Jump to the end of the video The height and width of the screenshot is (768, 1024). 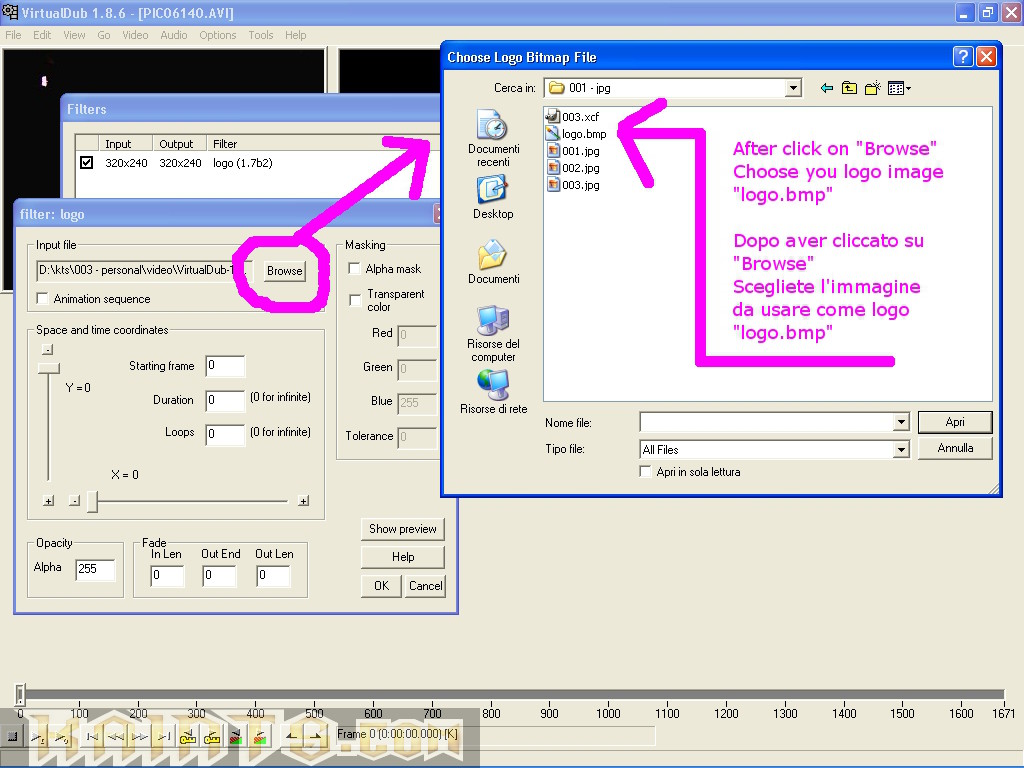[x=164, y=737]
